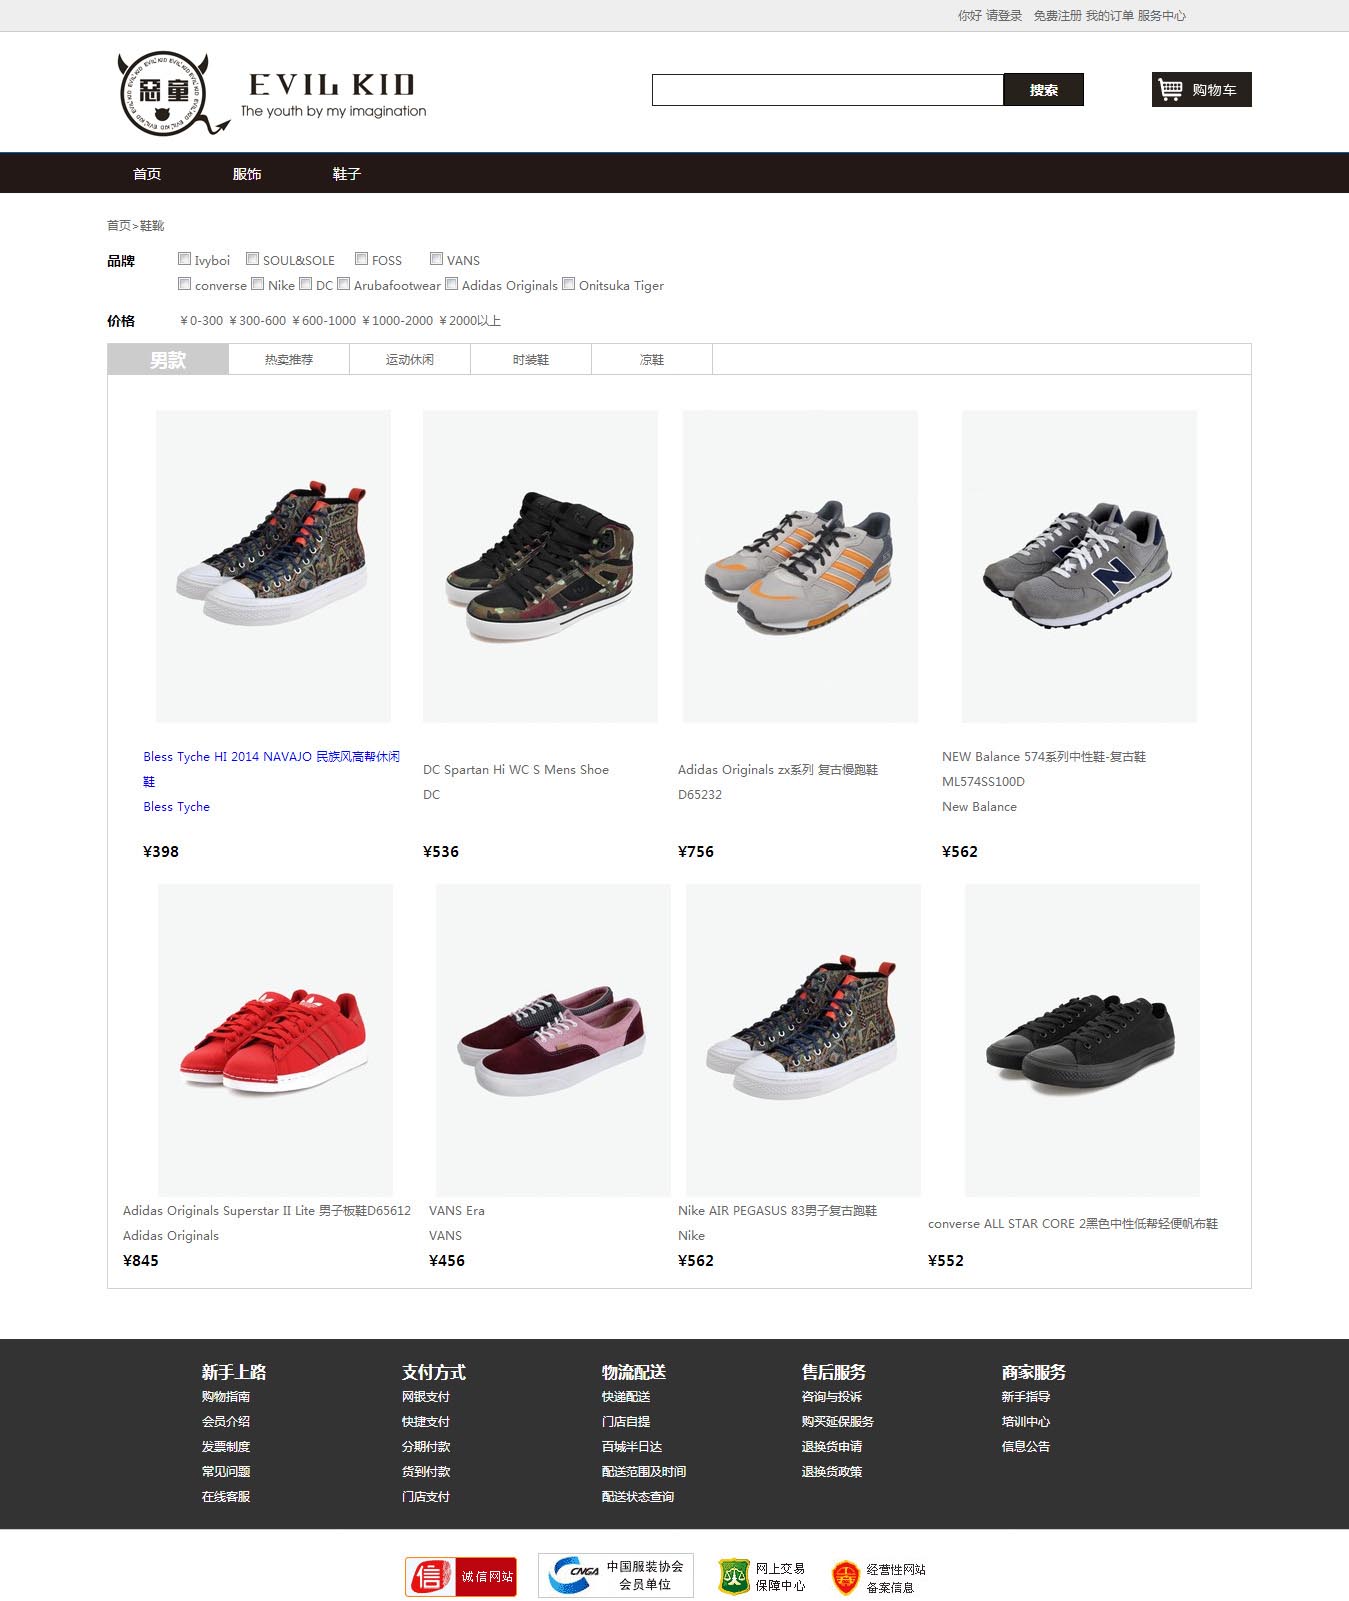The height and width of the screenshot is (1601, 1349).
Task: Open the shopping cart (购物车)
Action: [1201, 90]
